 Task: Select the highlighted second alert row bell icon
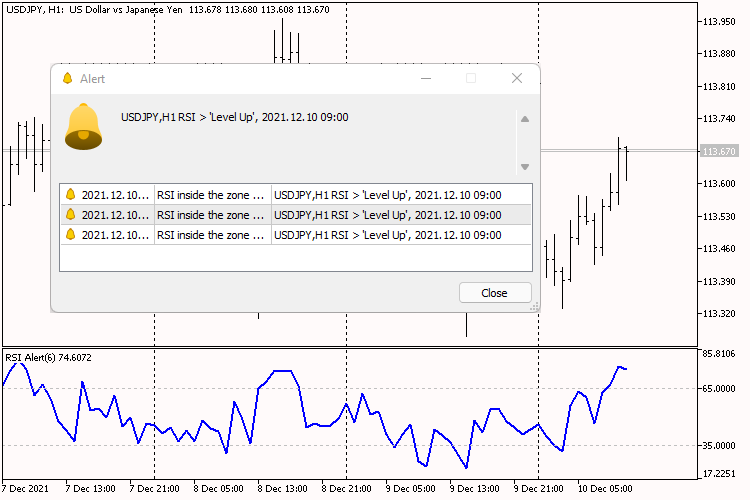coord(70,214)
